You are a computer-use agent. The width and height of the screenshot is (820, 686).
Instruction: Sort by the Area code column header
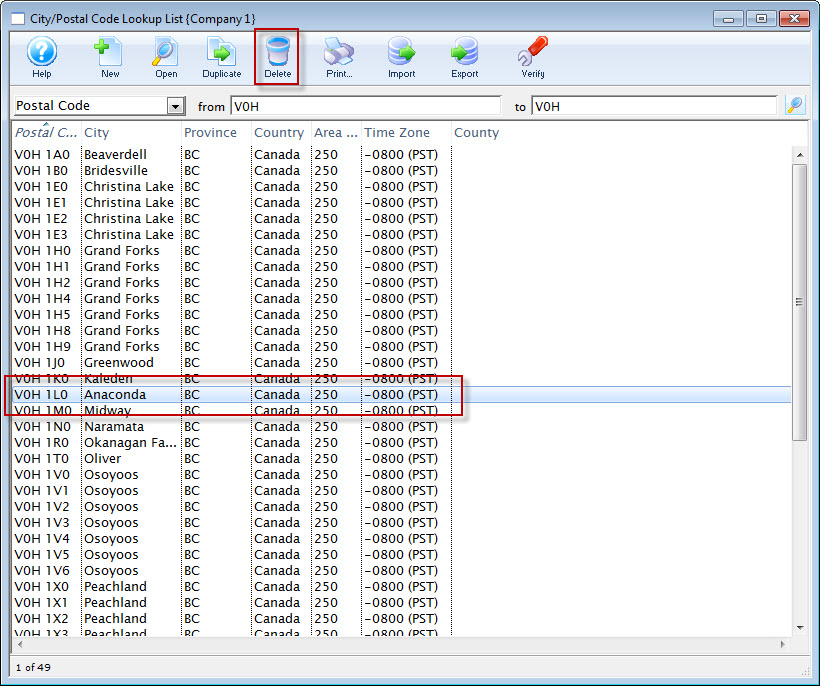click(x=336, y=132)
